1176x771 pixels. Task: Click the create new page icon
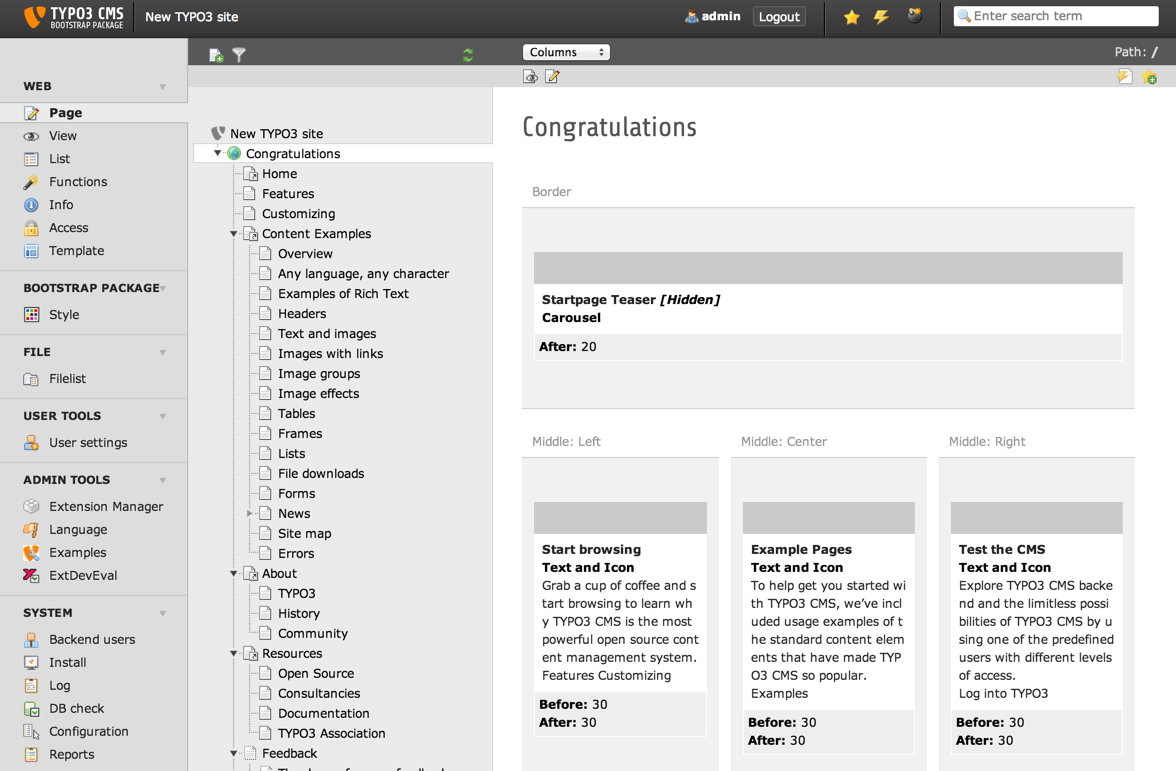click(x=215, y=55)
